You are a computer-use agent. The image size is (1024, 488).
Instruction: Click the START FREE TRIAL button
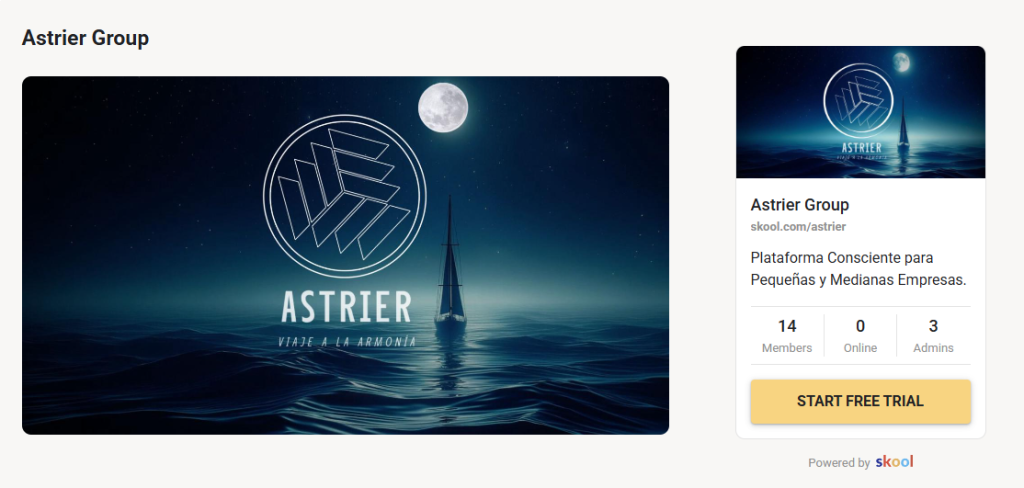860,401
